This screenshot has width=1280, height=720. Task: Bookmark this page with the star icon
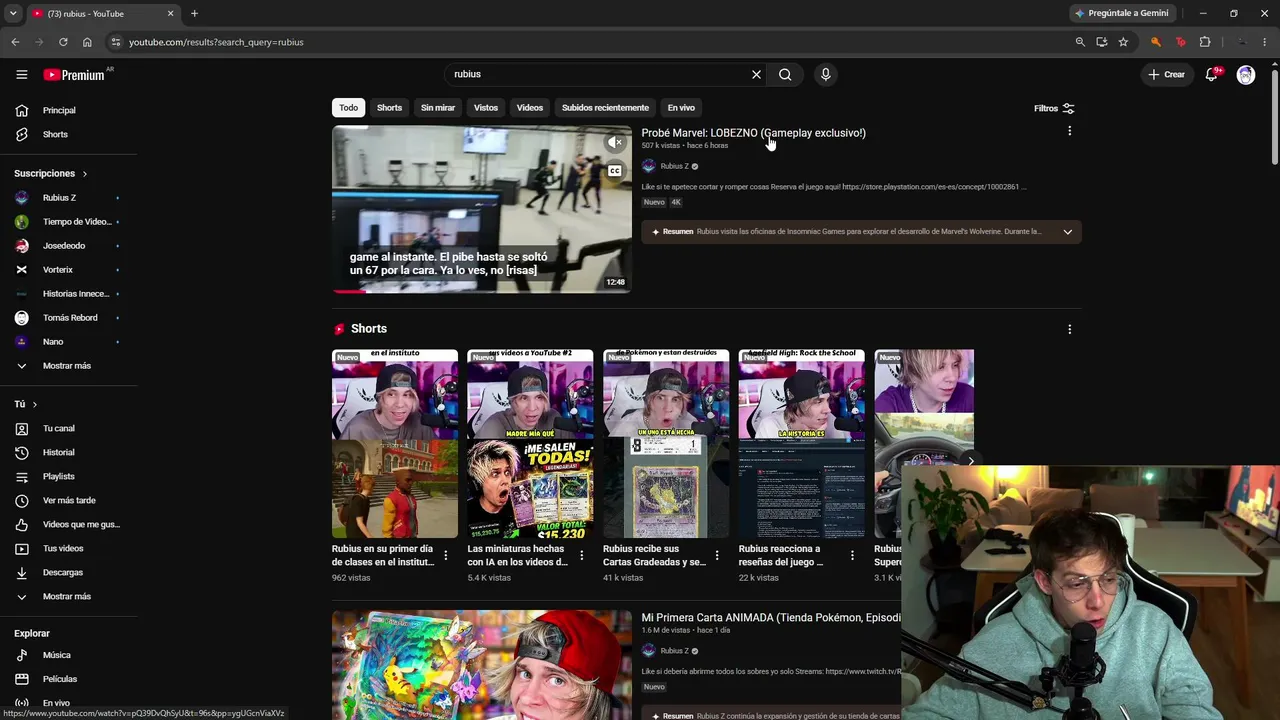pyautogui.click(x=1123, y=42)
